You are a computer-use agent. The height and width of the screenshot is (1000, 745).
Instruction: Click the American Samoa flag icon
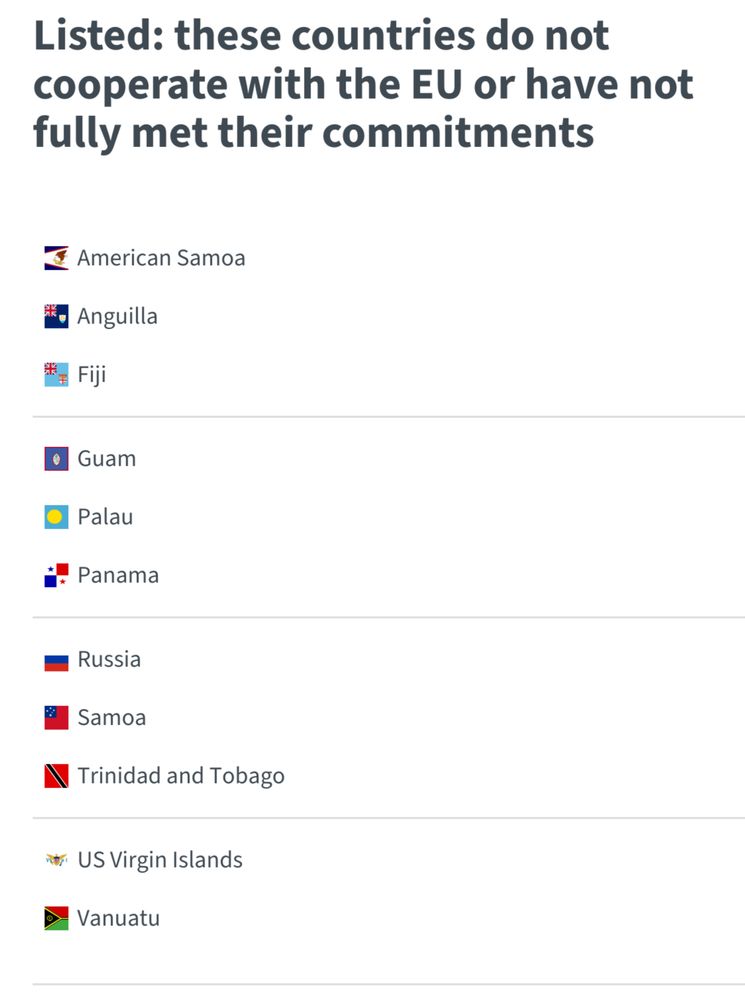56,258
